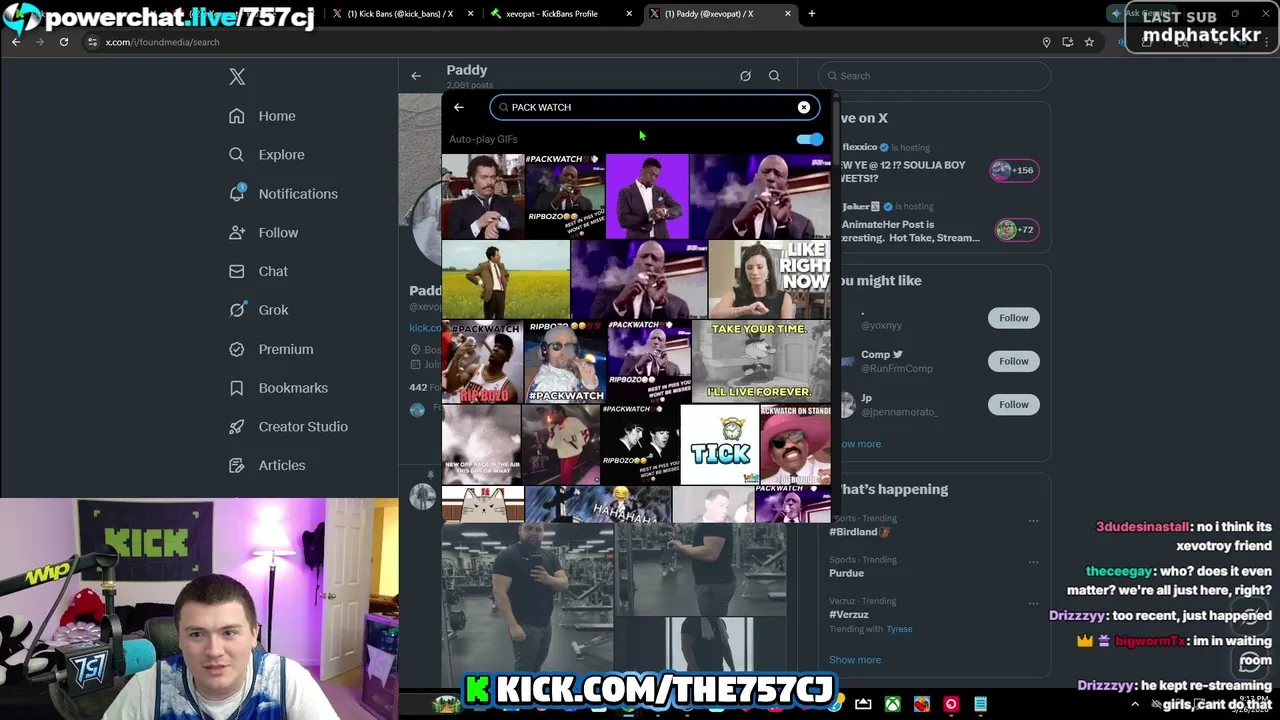Click the X right-side Search box

[x=934, y=76]
